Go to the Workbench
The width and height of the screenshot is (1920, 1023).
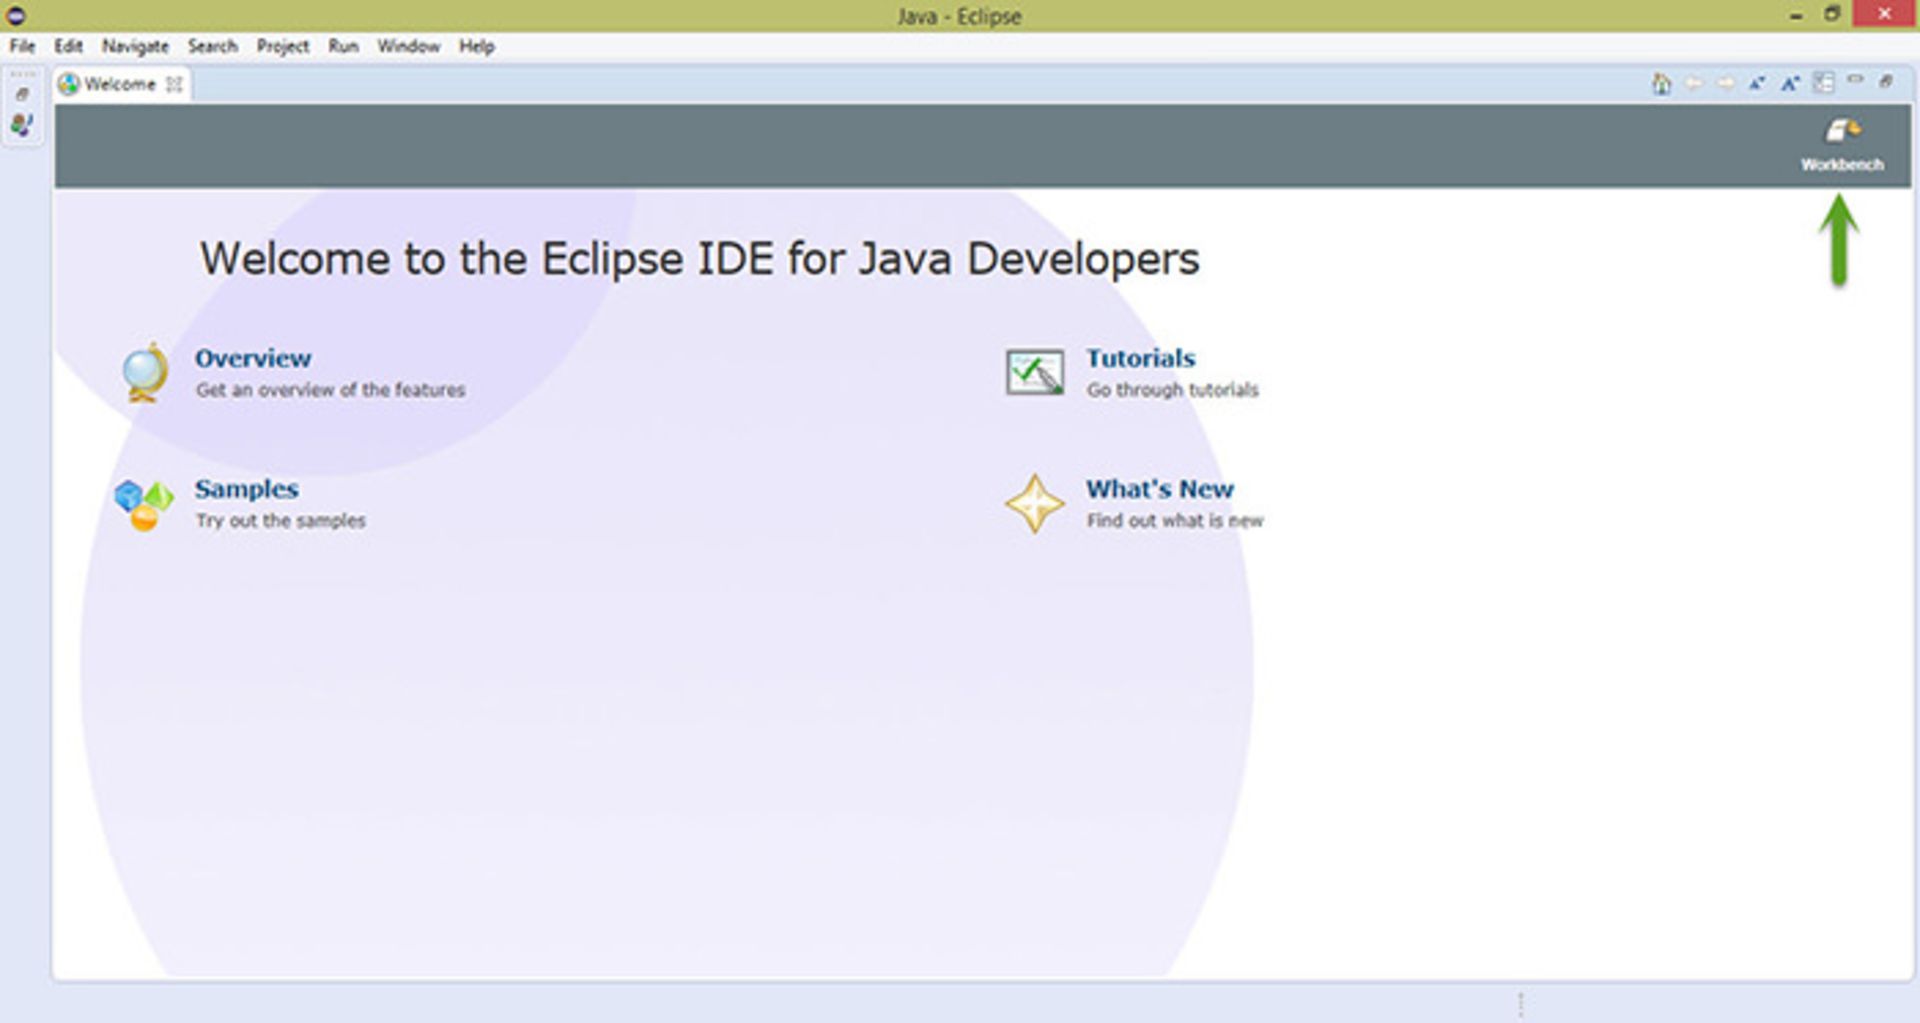pos(1842,144)
